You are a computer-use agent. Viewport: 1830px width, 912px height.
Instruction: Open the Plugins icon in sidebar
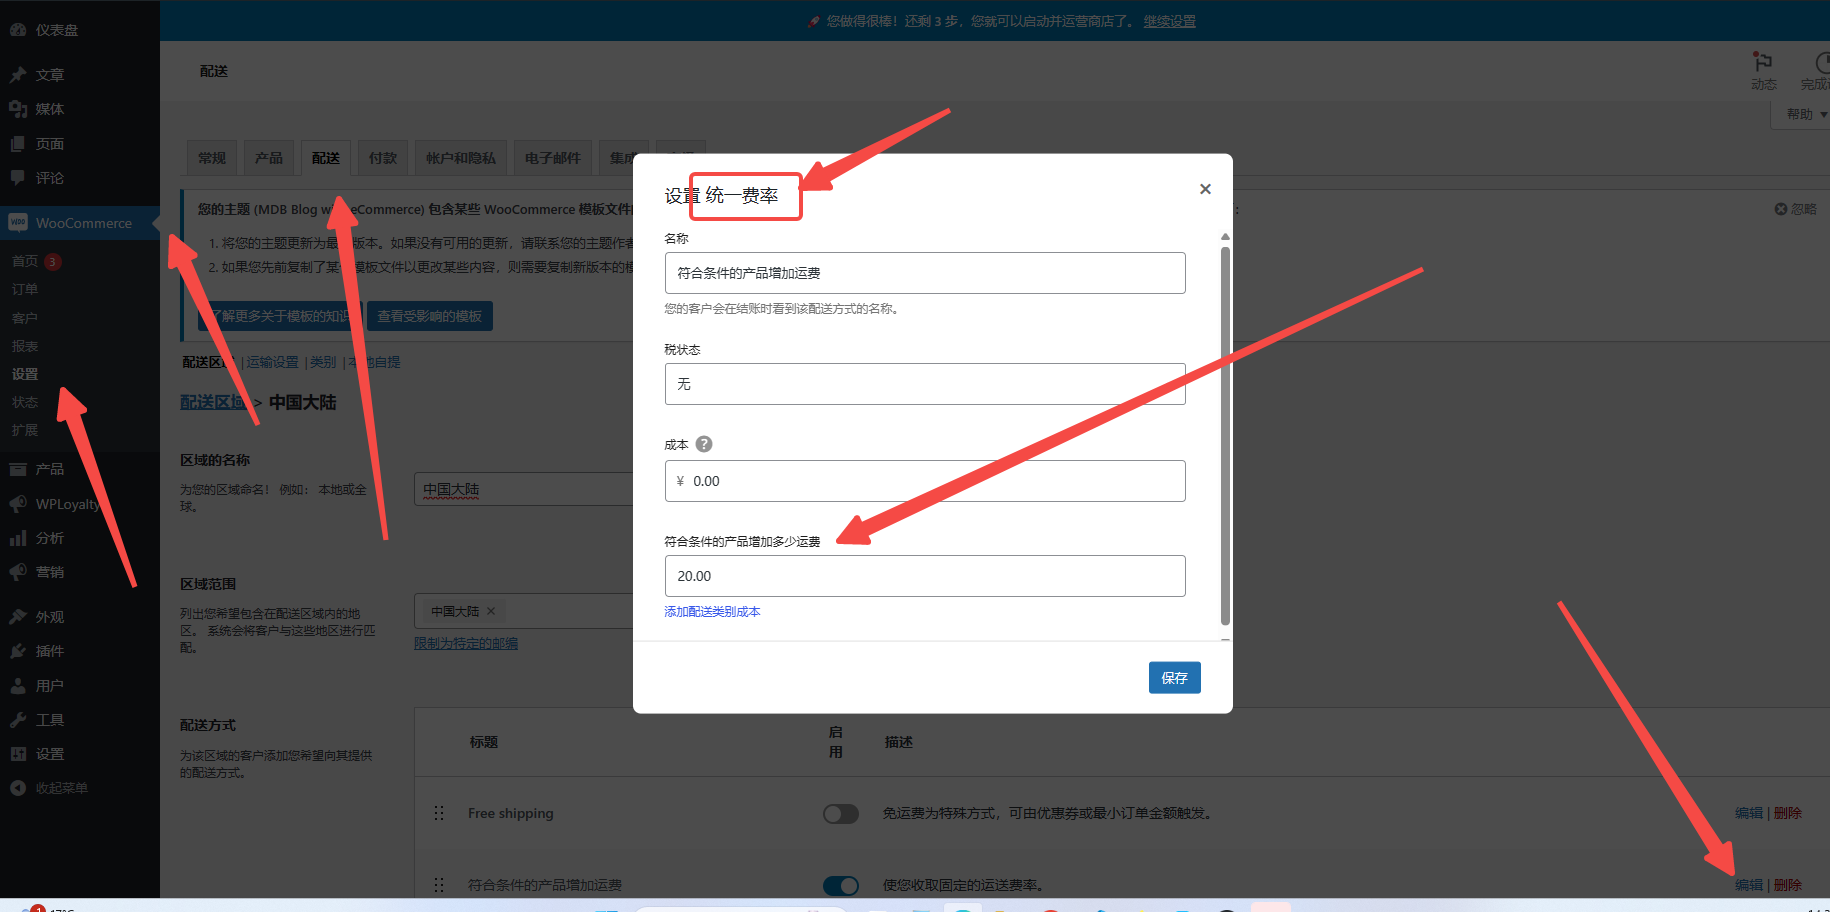tap(18, 651)
